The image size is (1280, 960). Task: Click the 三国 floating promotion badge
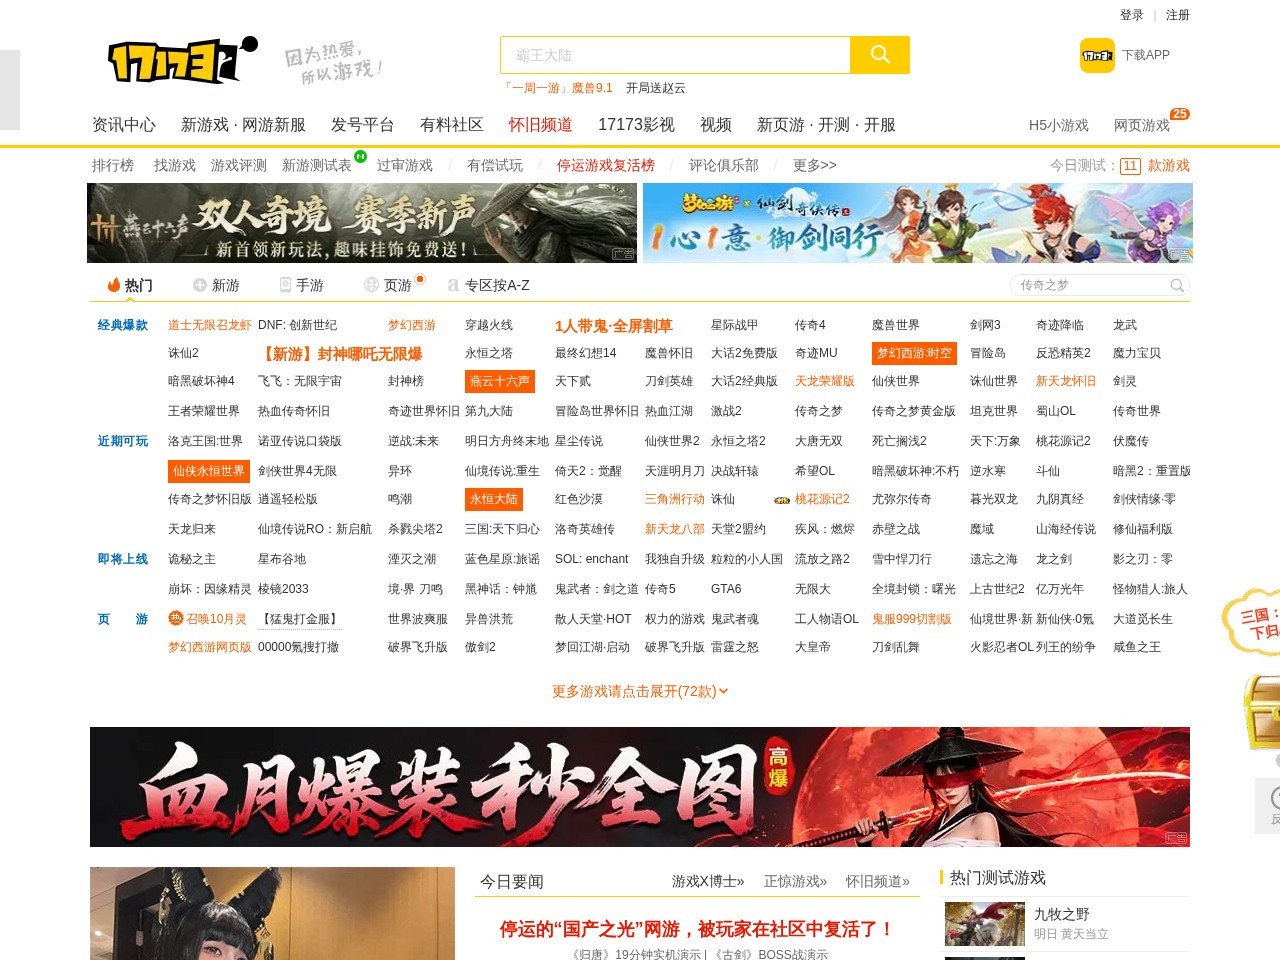click(x=1252, y=622)
